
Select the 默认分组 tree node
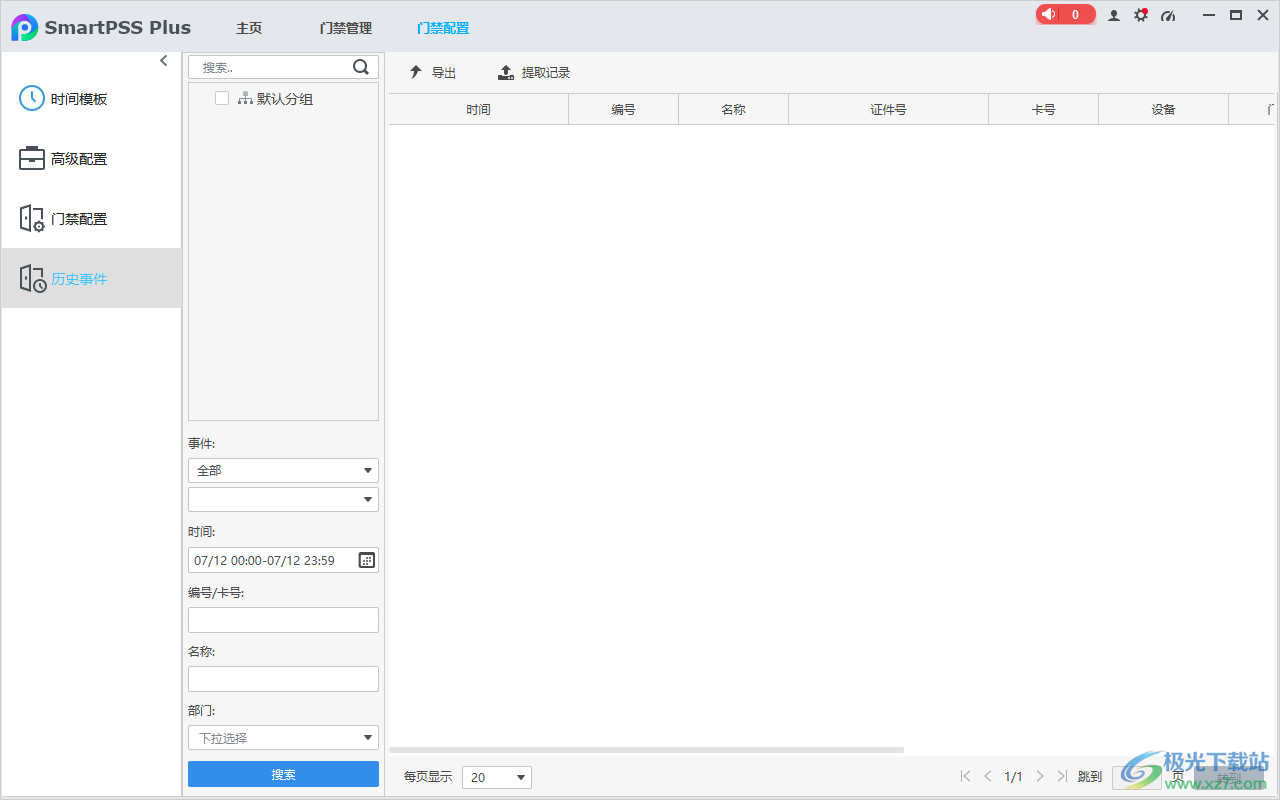(275, 99)
